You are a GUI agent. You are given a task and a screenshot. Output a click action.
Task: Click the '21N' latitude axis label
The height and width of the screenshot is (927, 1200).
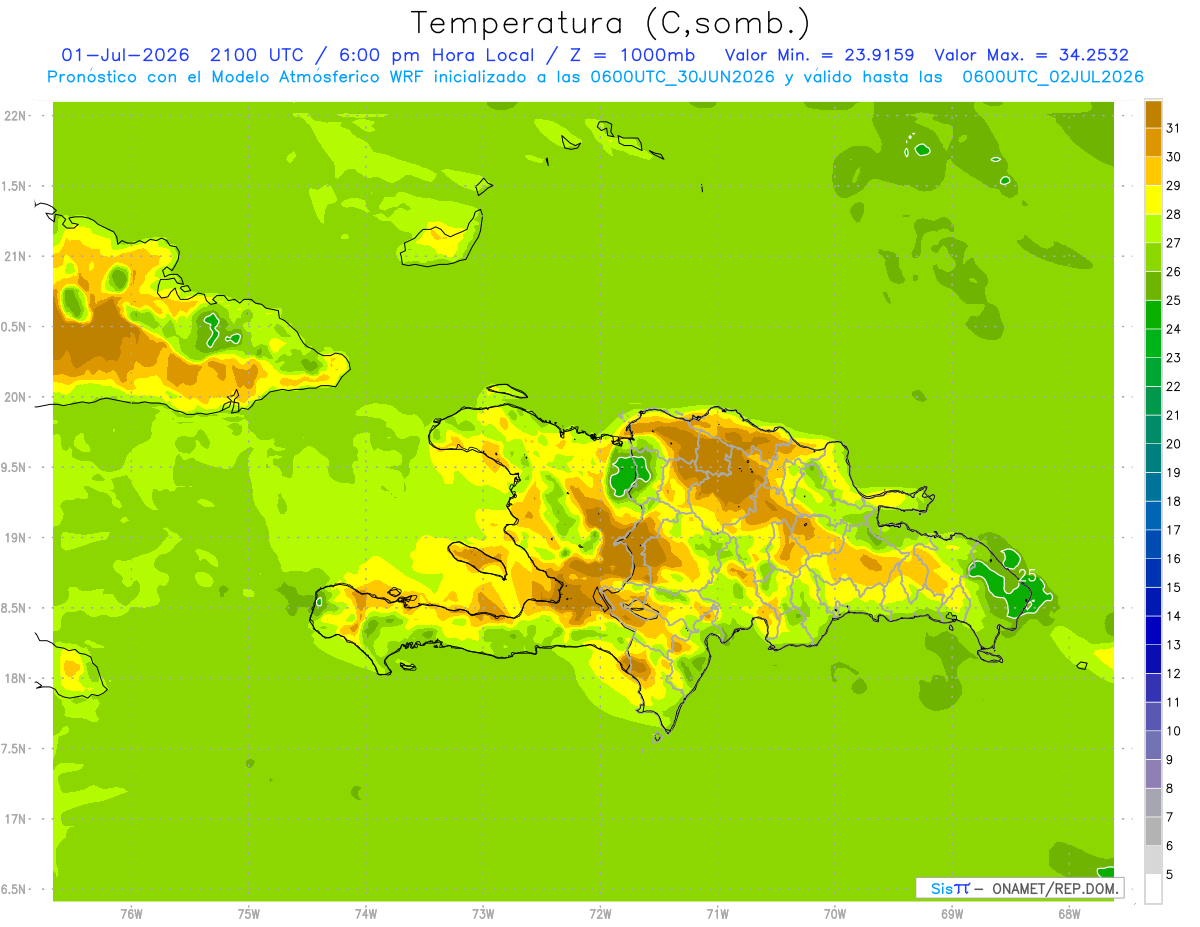(14, 257)
